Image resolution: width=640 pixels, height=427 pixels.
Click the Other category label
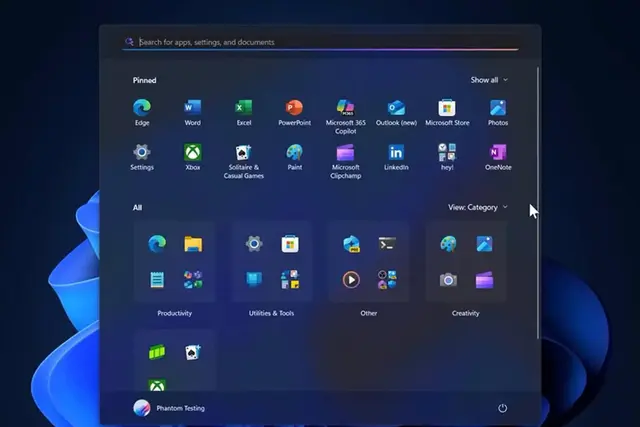point(369,313)
